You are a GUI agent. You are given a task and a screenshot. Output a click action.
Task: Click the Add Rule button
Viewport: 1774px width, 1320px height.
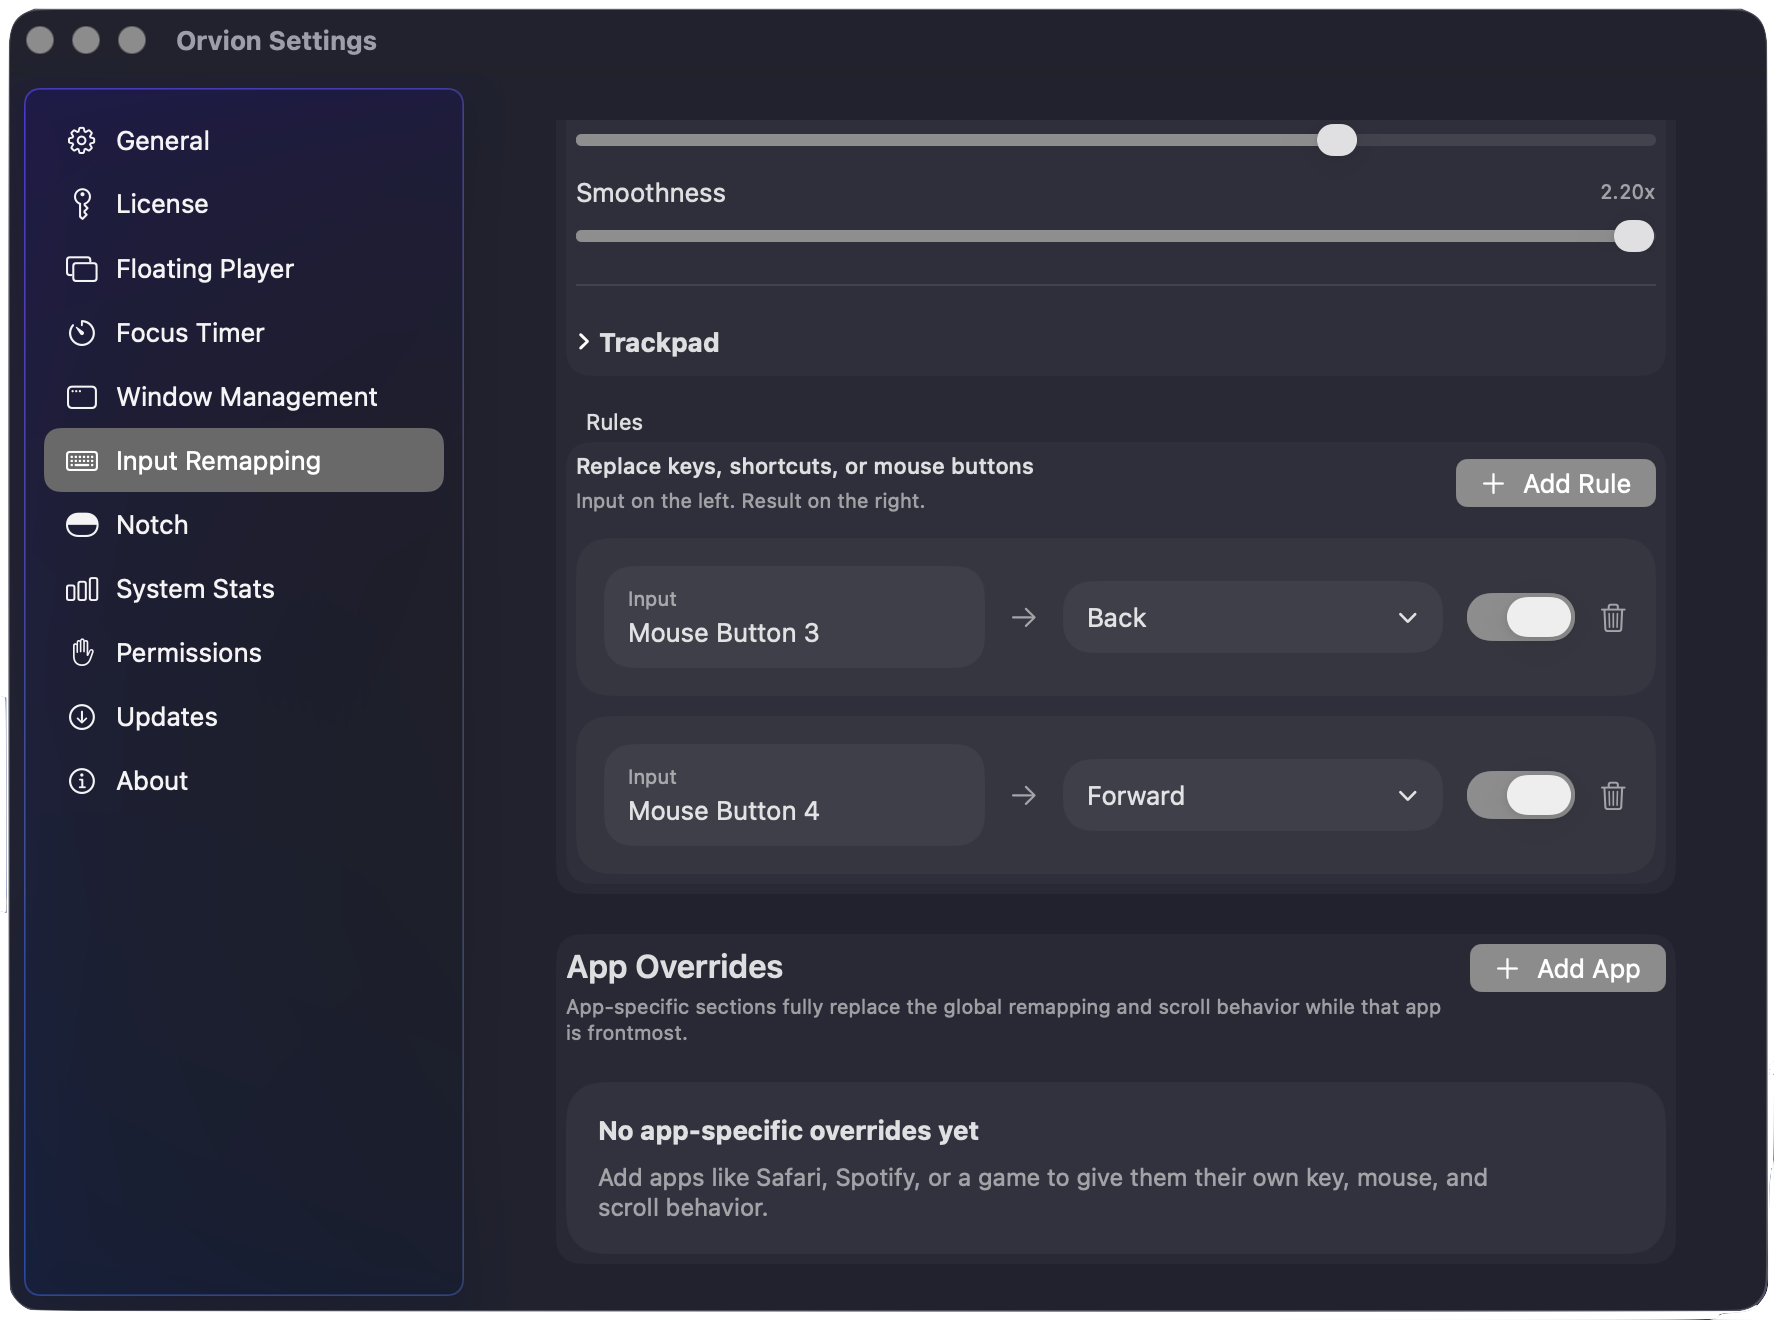(x=1555, y=484)
